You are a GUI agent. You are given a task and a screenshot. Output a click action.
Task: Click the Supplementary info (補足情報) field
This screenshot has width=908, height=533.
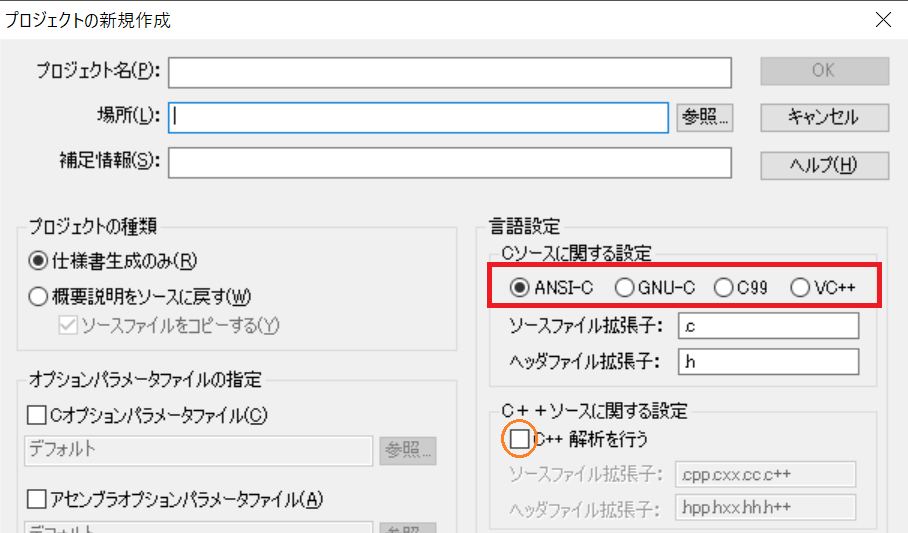point(450,162)
